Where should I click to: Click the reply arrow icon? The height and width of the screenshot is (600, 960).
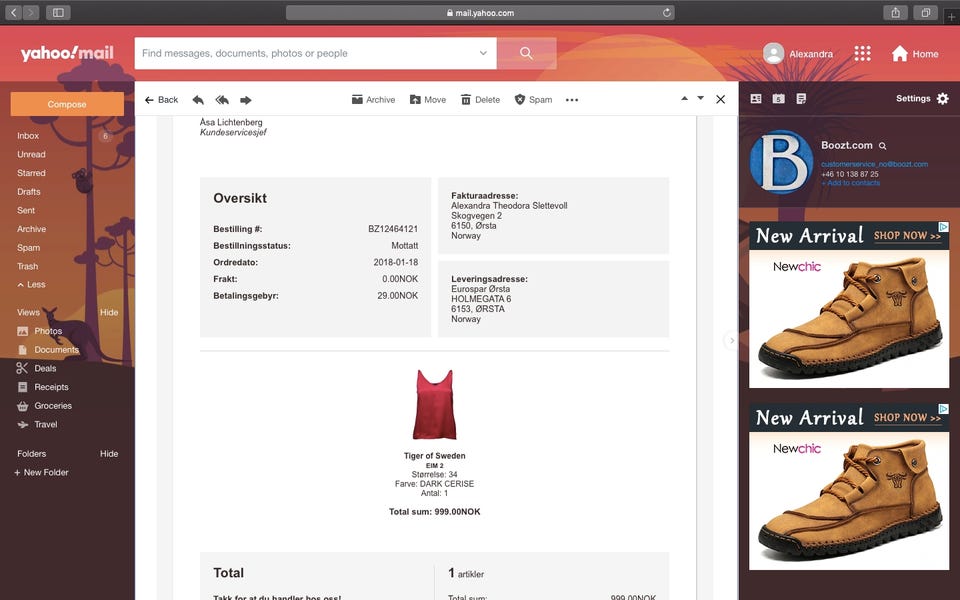pos(198,100)
